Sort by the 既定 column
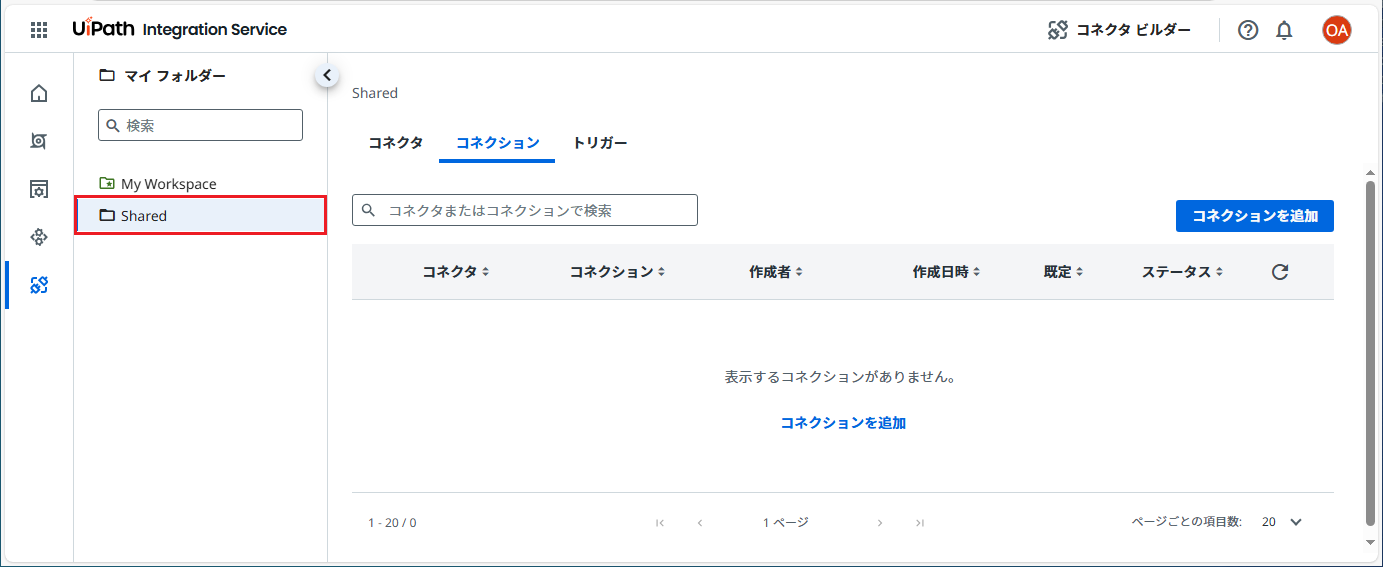 (x=1063, y=272)
